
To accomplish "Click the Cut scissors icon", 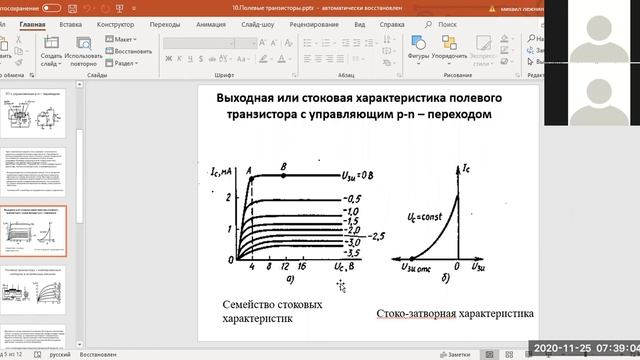I will click(18, 40).
